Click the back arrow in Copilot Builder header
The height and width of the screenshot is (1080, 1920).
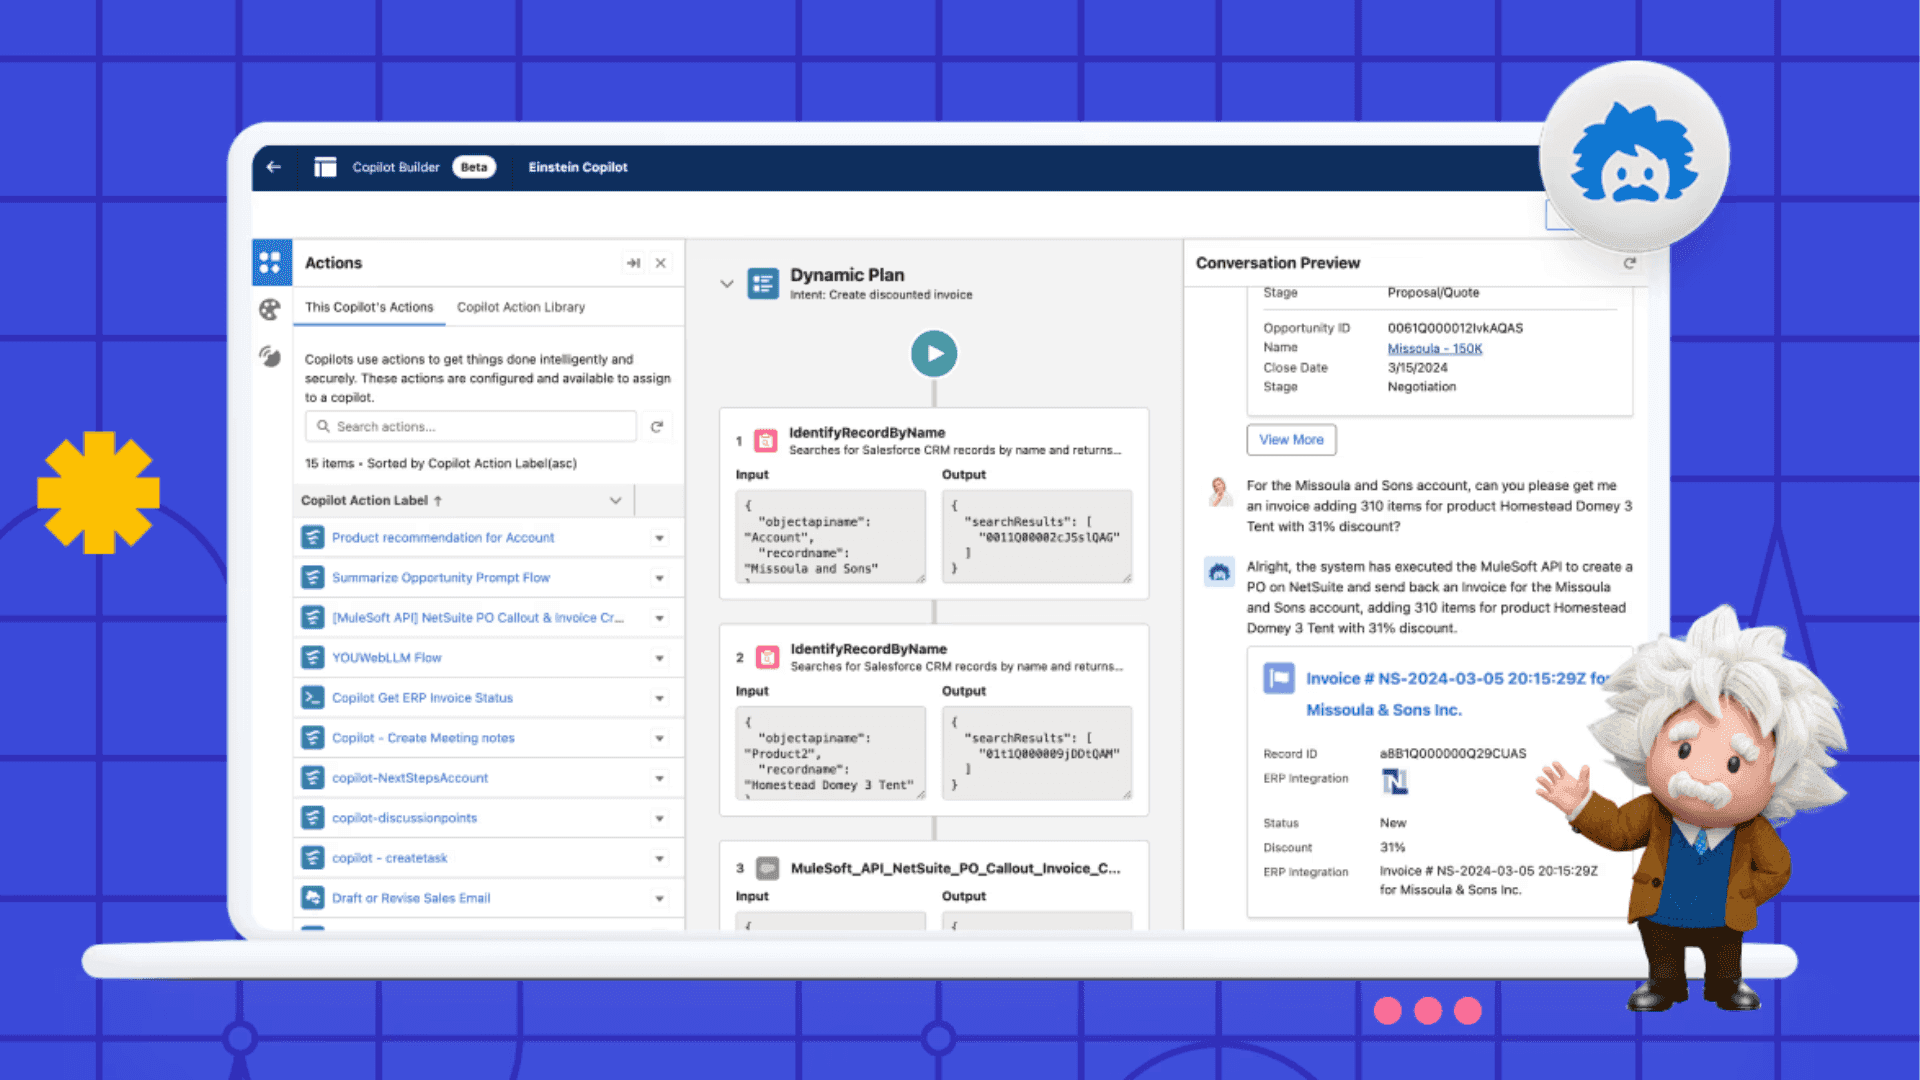[274, 167]
